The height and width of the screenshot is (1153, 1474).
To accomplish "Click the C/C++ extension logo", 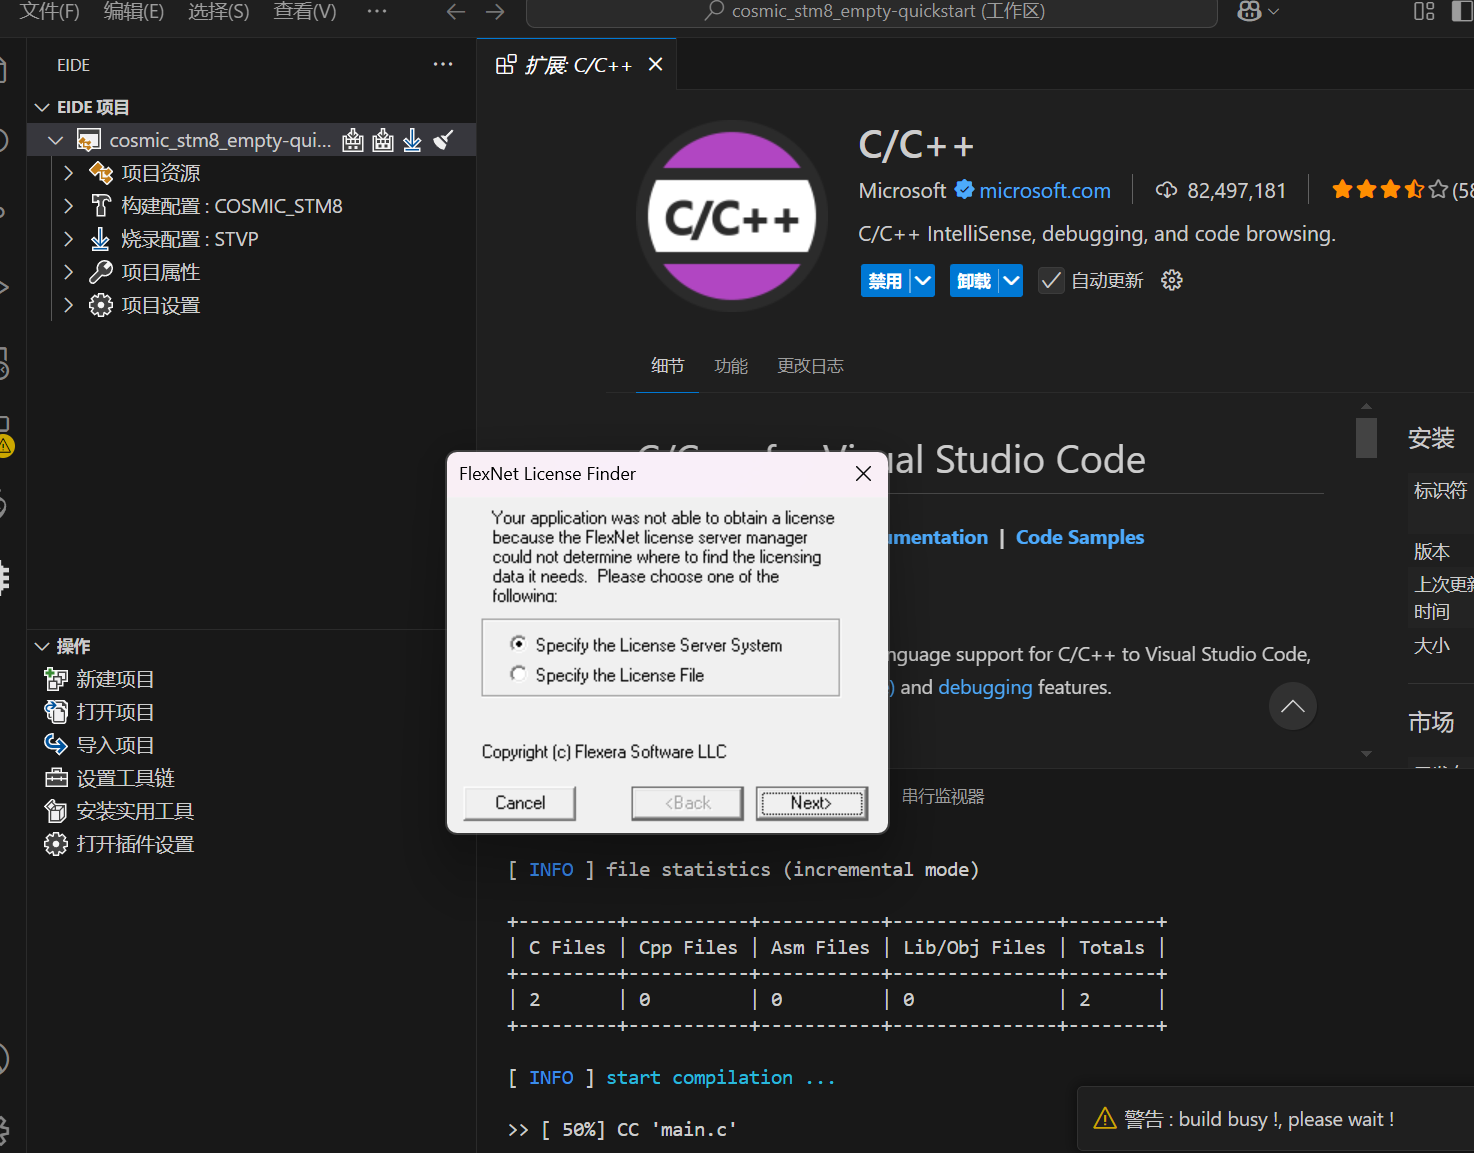I will (x=732, y=216).
